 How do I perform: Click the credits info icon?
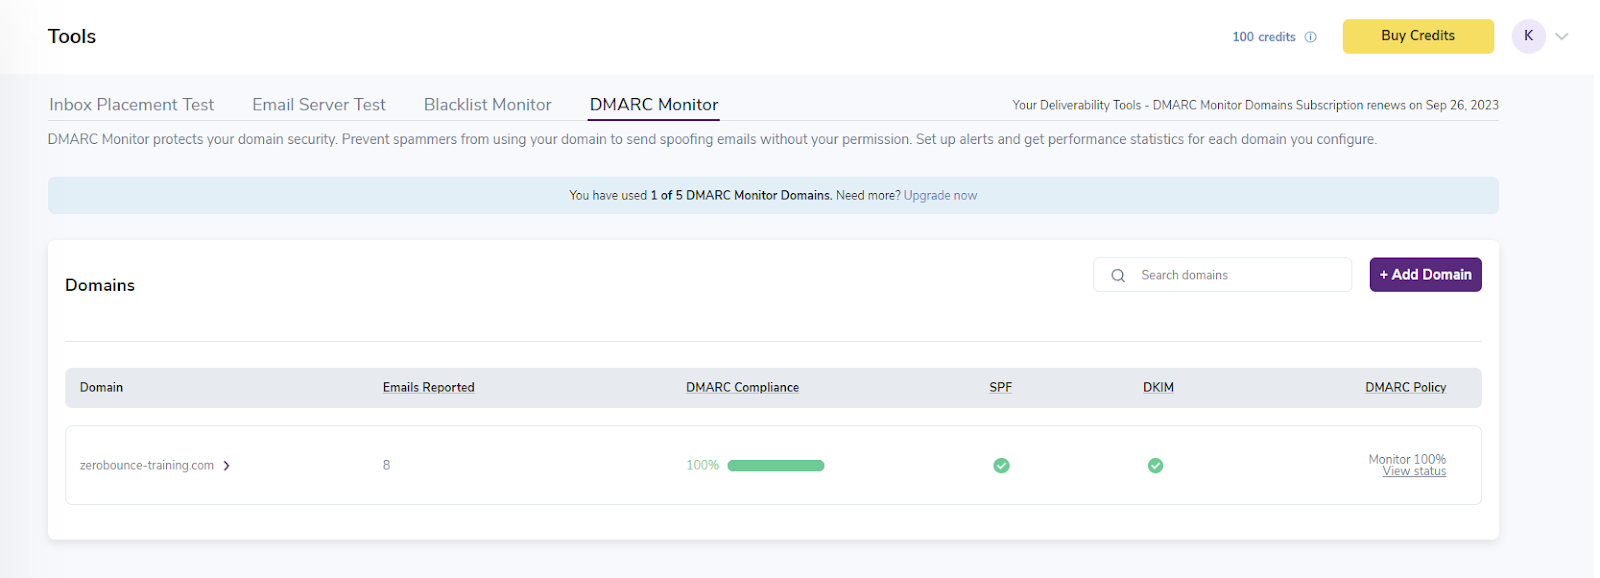[1310, 37]
